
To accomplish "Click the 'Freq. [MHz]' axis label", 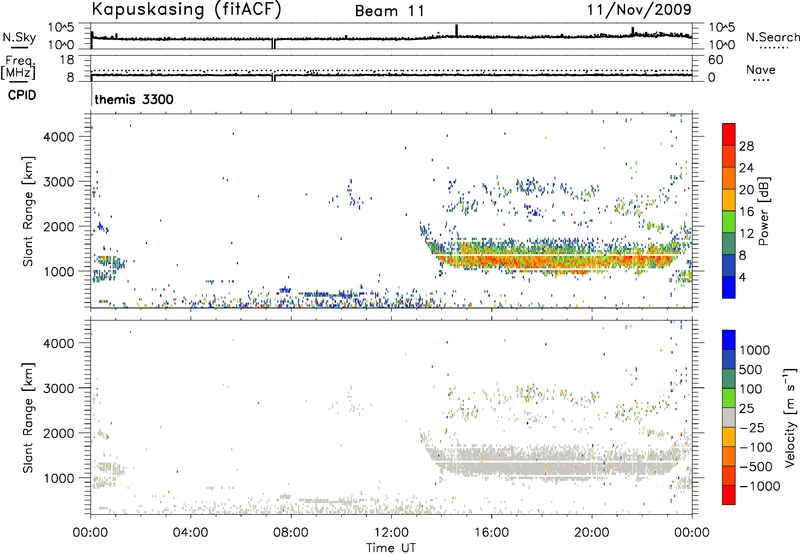I will tap(19, 67).
